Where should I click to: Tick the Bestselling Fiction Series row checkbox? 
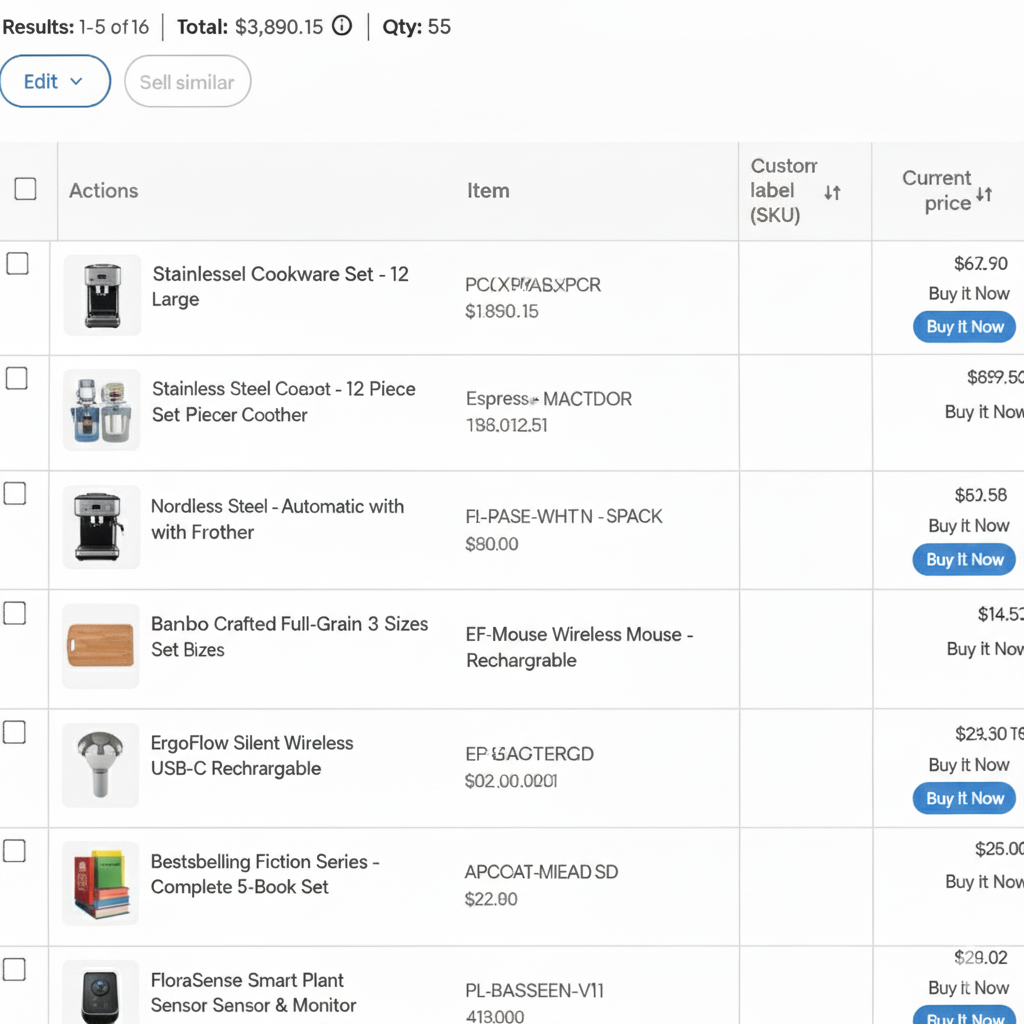click(14, 851)
